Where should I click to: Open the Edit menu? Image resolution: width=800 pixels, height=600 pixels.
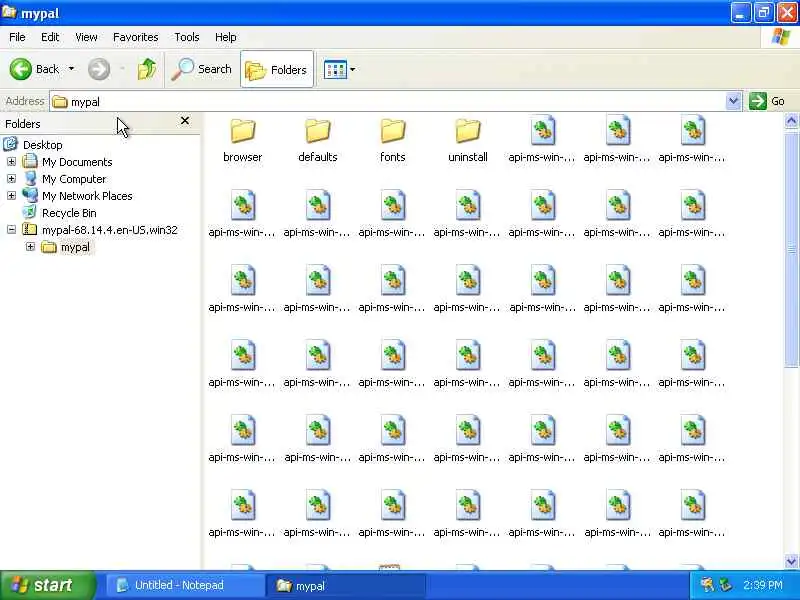click(x=50, y=37)
